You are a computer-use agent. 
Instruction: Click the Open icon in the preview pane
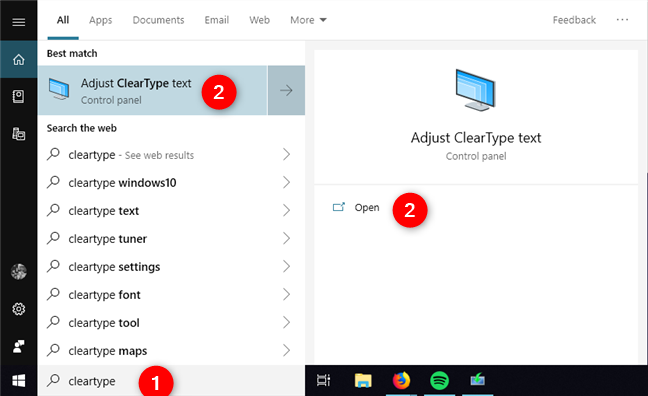[x=339, y=207]
